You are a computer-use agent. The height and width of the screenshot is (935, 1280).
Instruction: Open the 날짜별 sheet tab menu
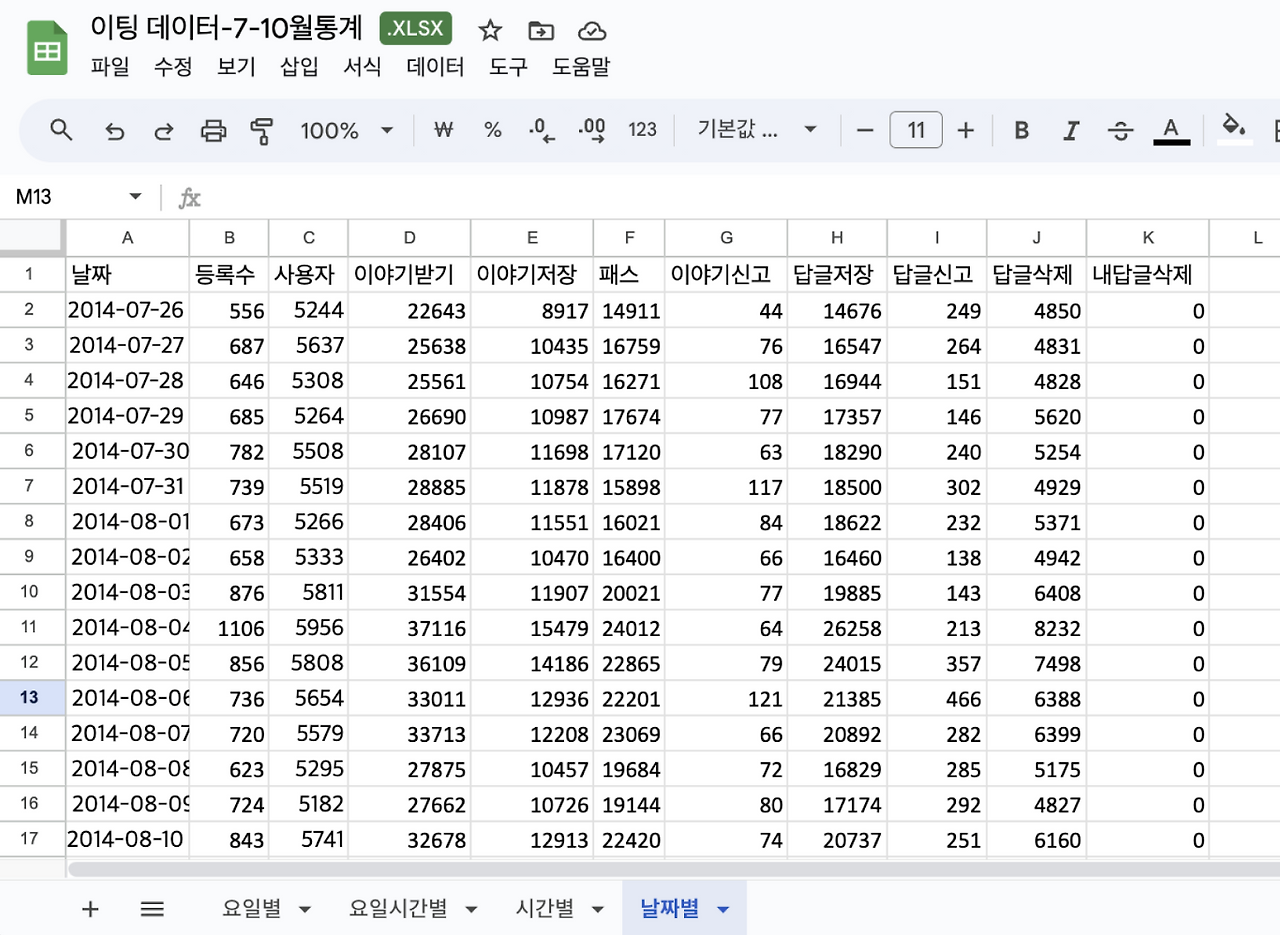[x=723, y=908]
